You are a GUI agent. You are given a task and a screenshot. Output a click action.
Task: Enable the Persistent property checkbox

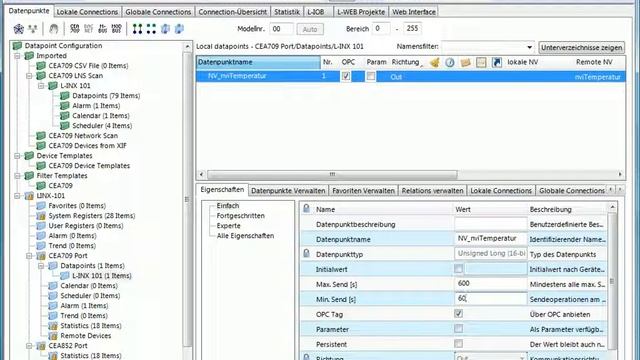(458, 344)
